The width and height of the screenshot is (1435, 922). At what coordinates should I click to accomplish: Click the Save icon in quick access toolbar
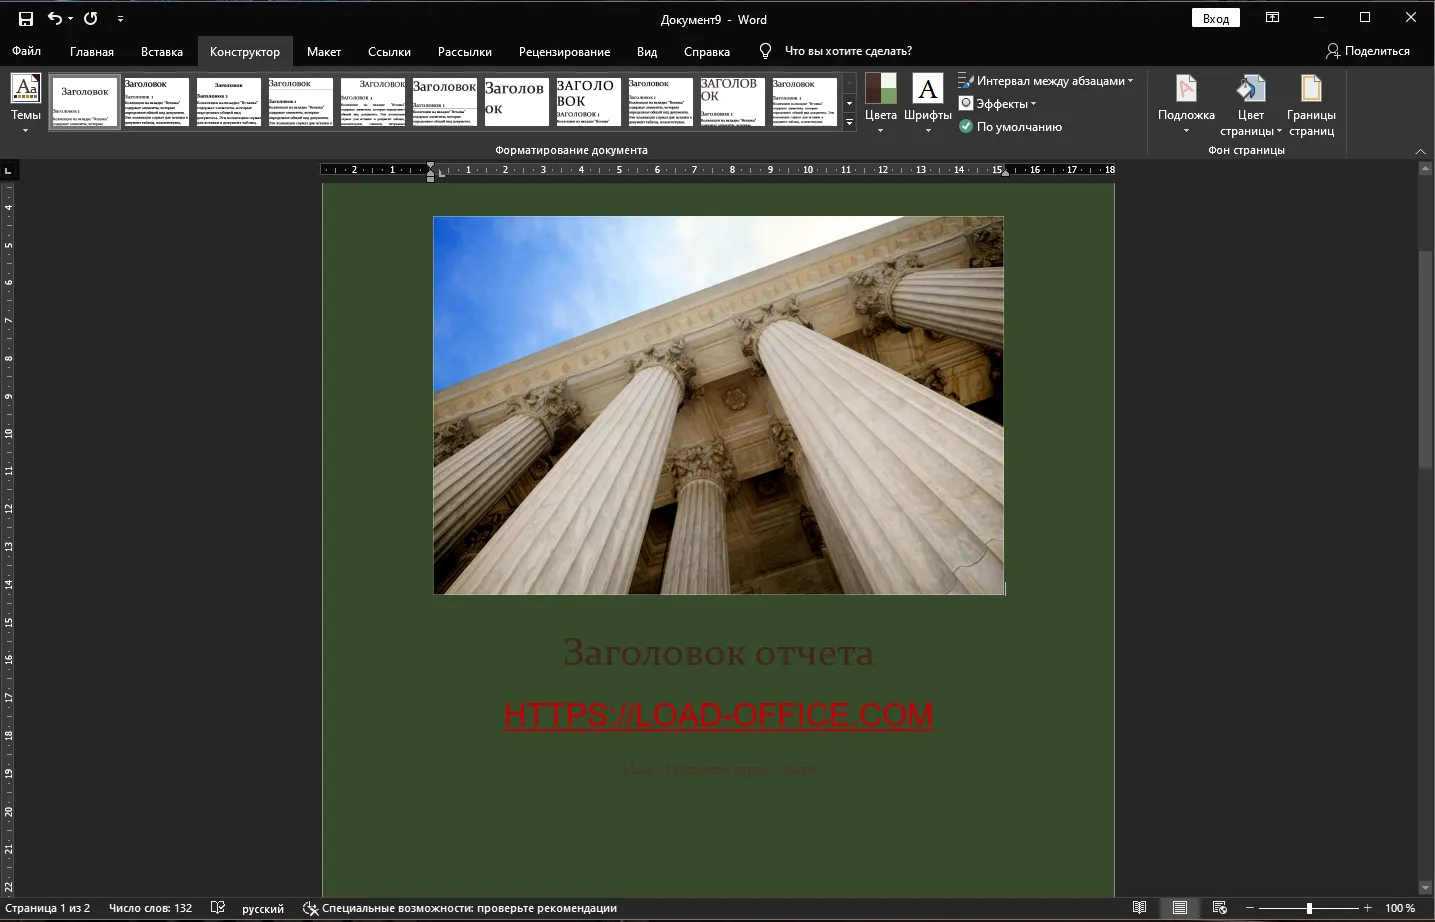(x=26, y=18)
